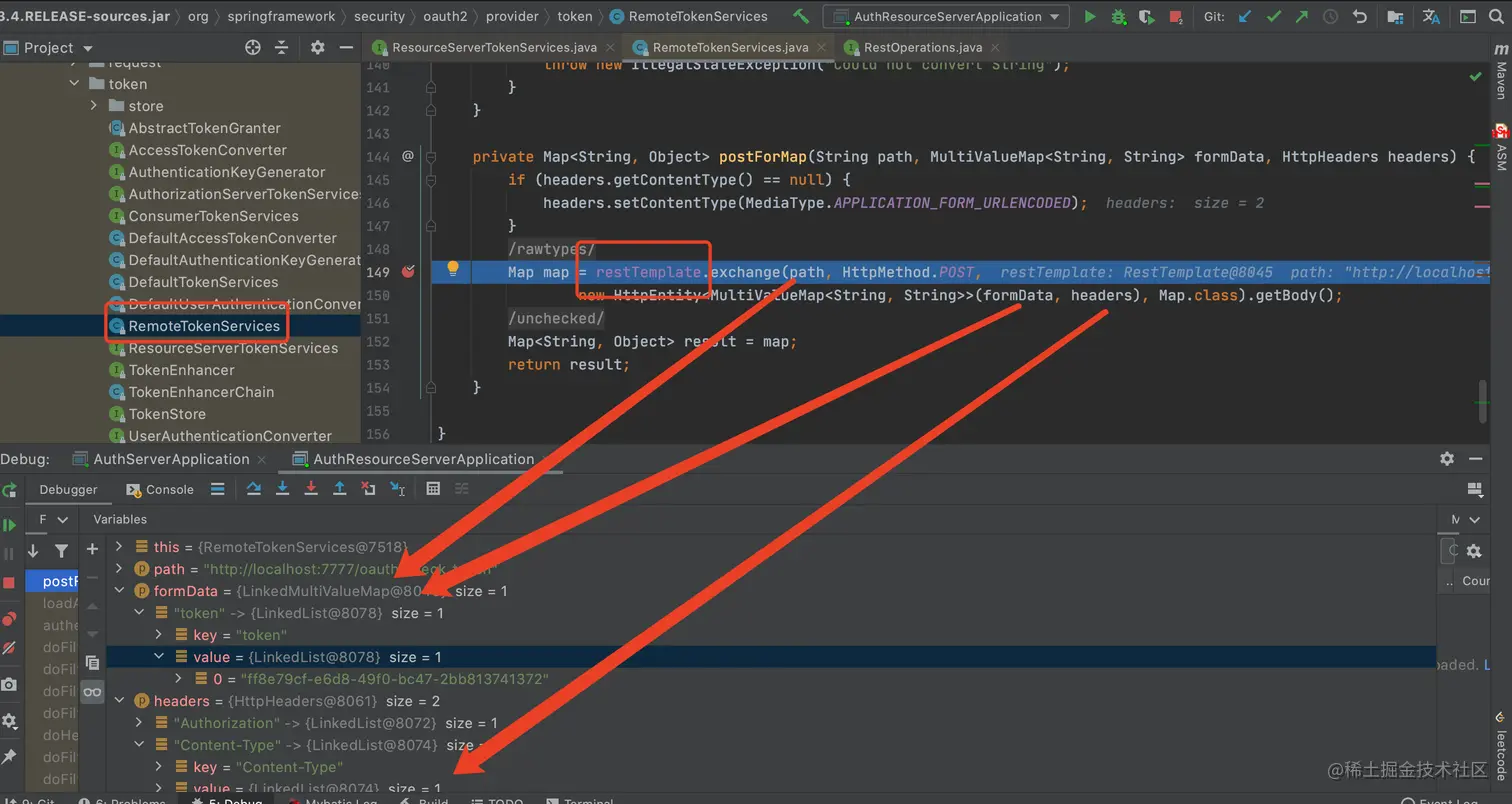Open the AuthResourceServerApplication run configuration dropdown
Screen dimensions: 1512x804
pyautogui.click(x=945, y=16)
